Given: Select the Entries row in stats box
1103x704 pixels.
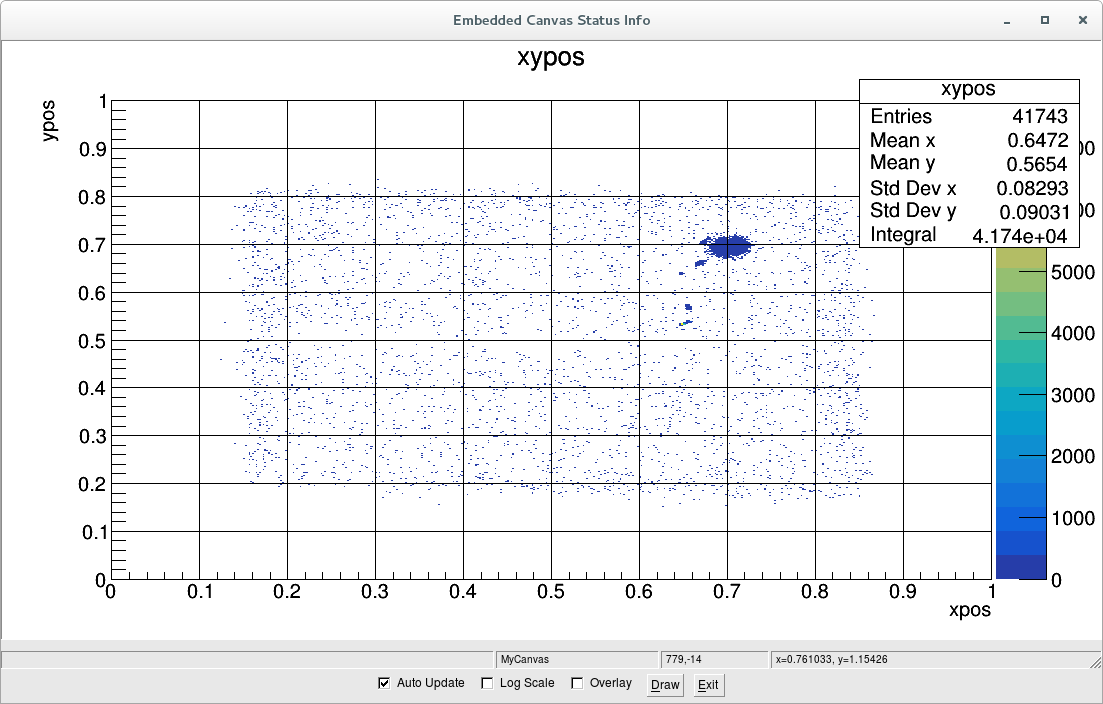Looking at the screenshot, I should point(968,117).
